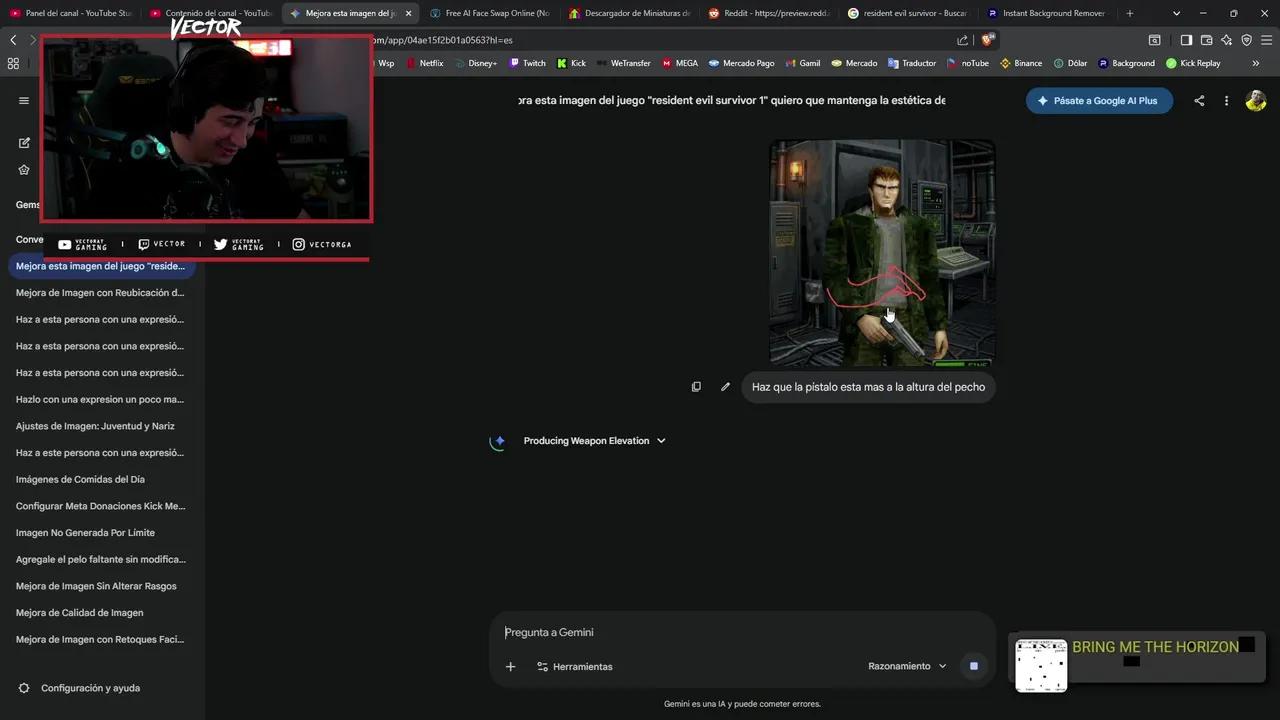Open the Binance bookmark
The width and height of the screenshot is (1280, 720).
[1021, 63]
